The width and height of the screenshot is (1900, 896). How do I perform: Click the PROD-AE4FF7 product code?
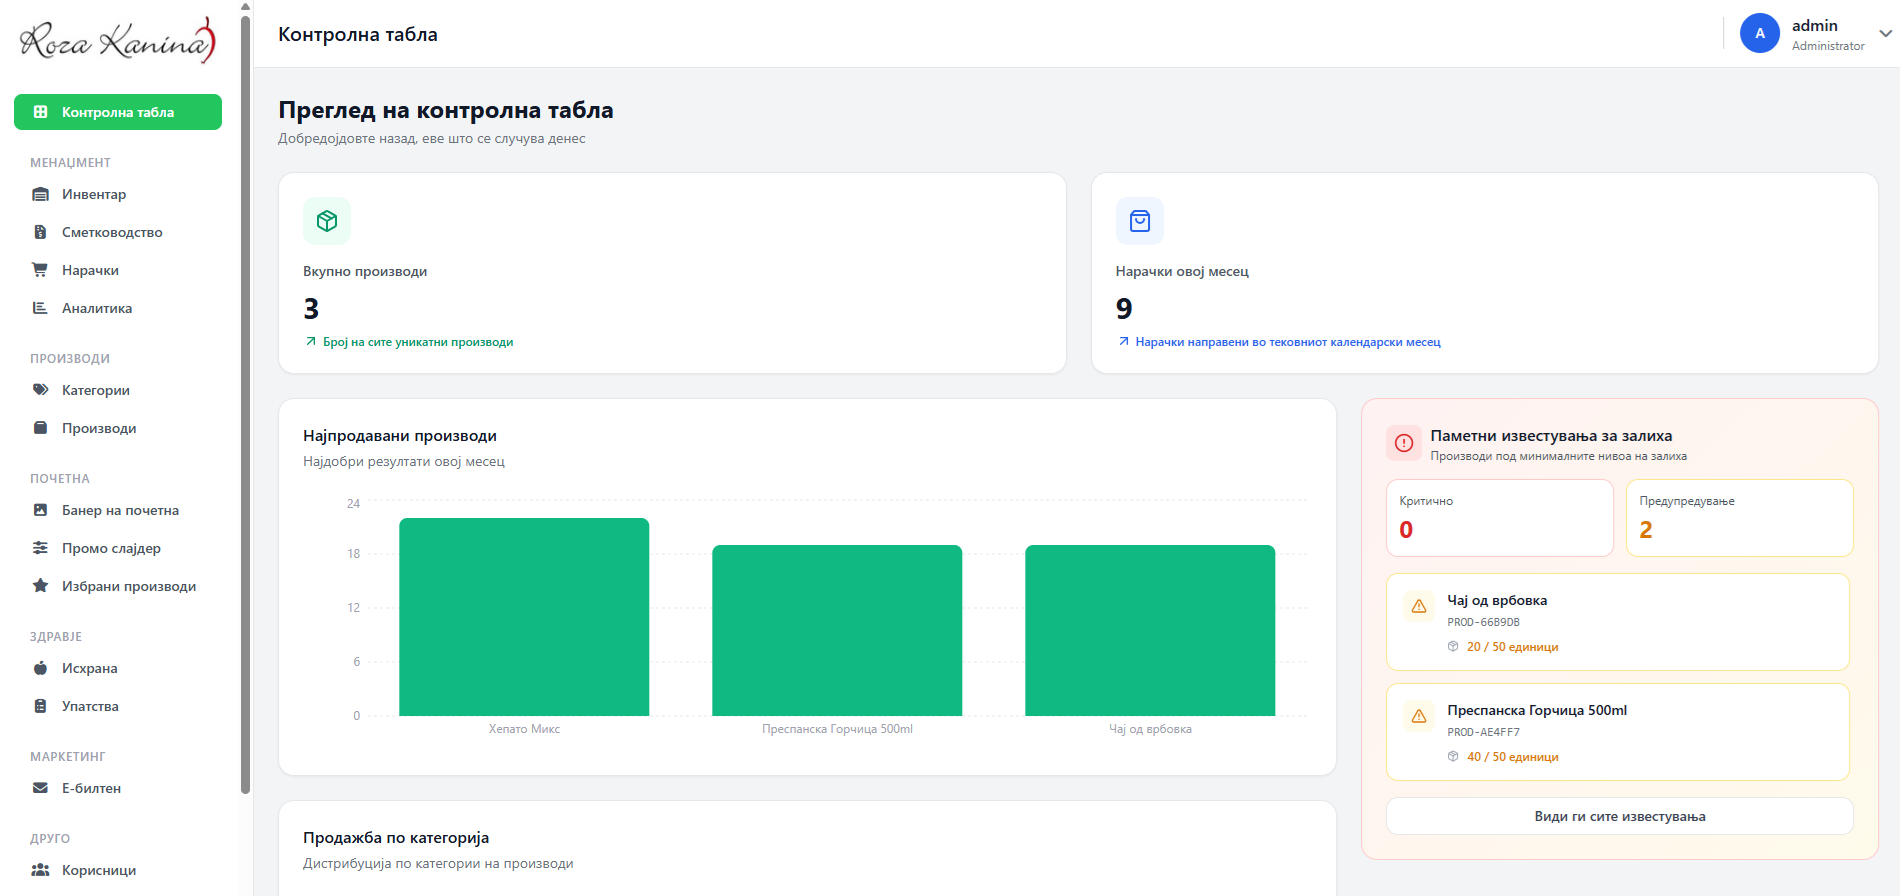[1483, 732]
